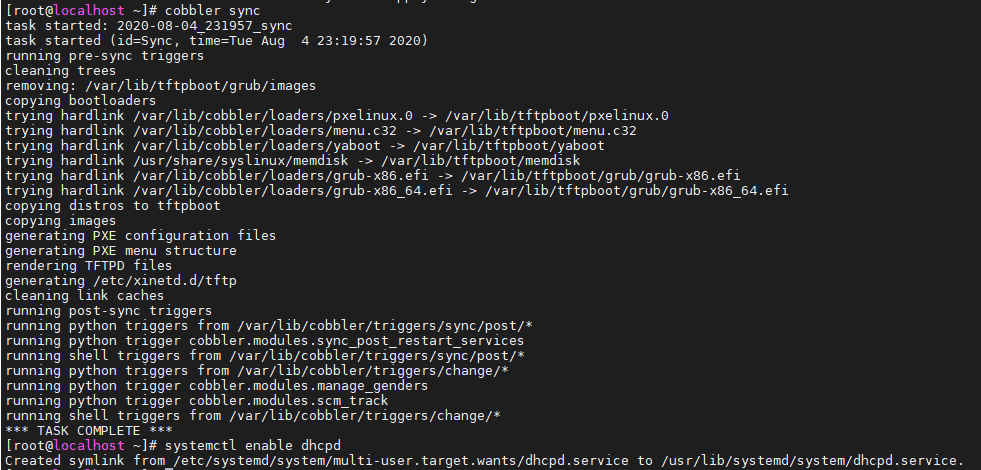Viewport: 981px width, 470px height.
Task: Click the 'copying bootloaders' line
Action: [81, 100]
